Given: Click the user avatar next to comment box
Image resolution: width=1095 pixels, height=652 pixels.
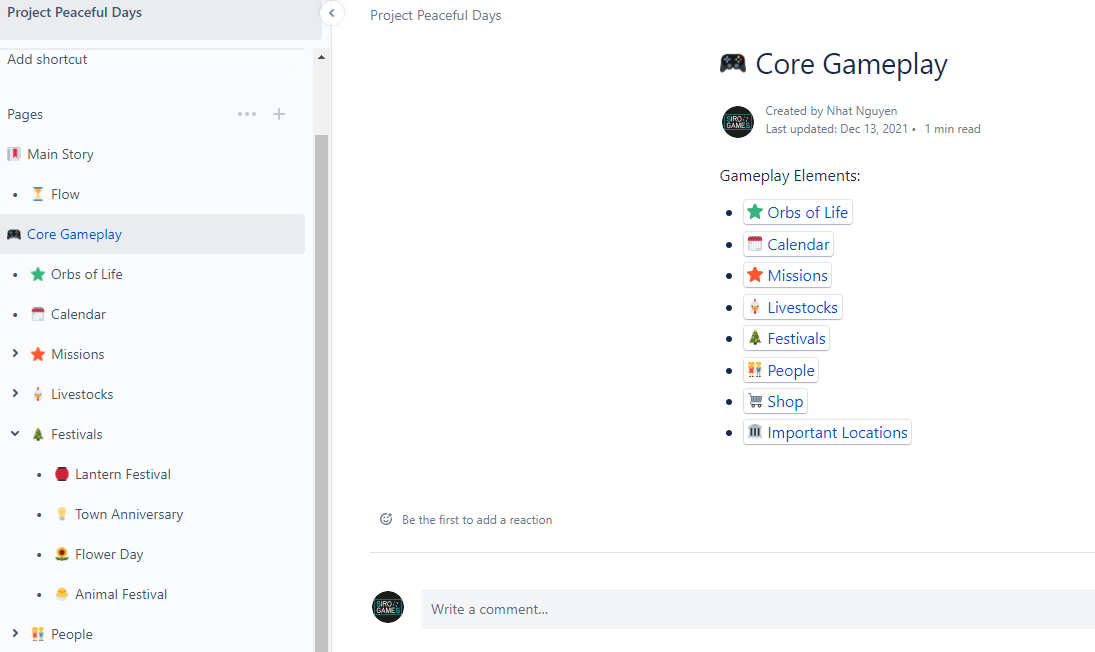Looking at the screenshot, I should click(388, 607).
